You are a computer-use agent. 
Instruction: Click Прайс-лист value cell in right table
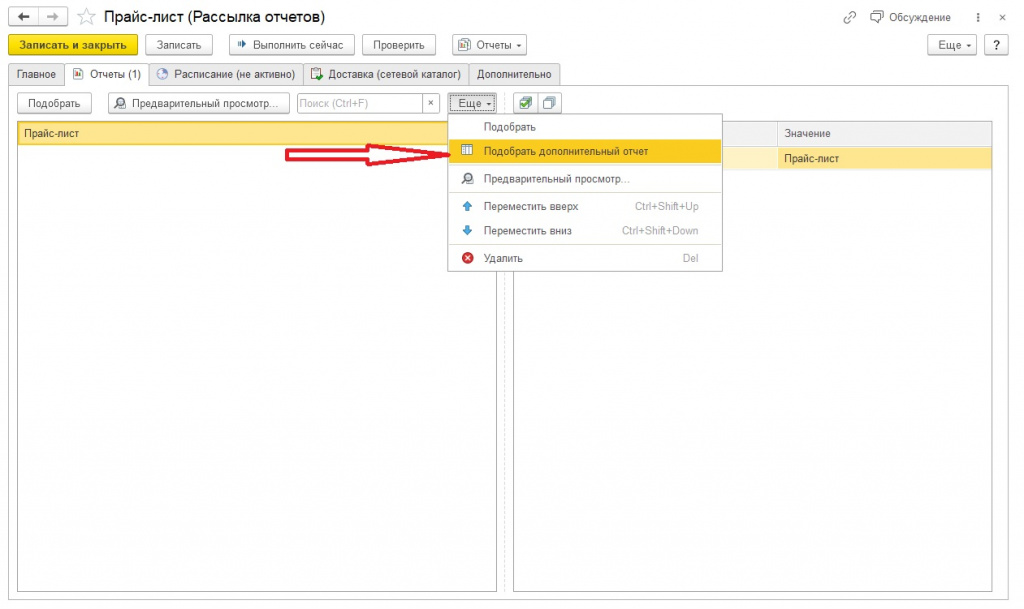pos(884,159)
